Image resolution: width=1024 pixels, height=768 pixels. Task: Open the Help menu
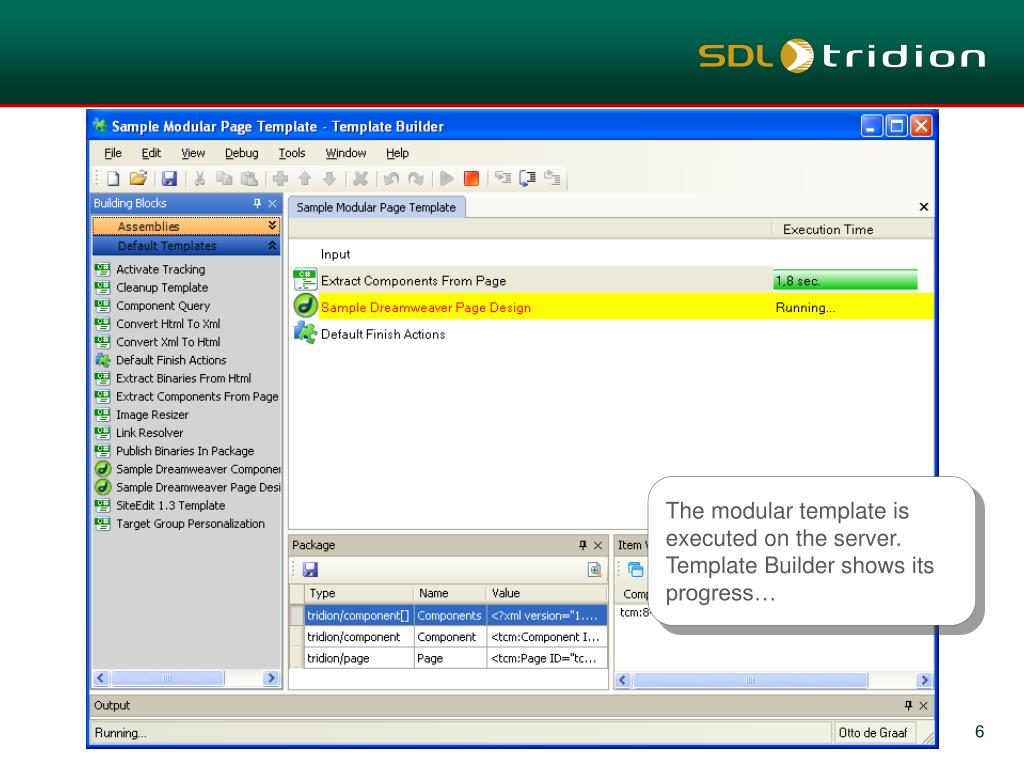397,153
